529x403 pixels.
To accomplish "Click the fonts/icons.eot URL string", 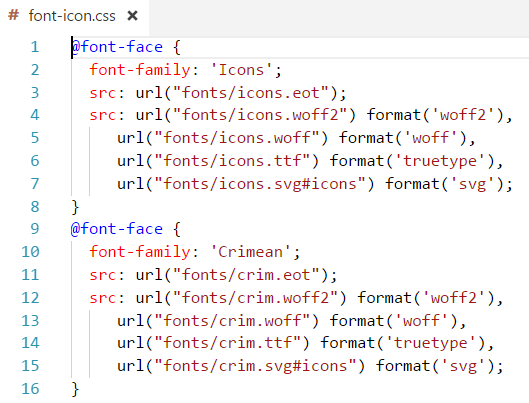I will click(x=251, y=93).
